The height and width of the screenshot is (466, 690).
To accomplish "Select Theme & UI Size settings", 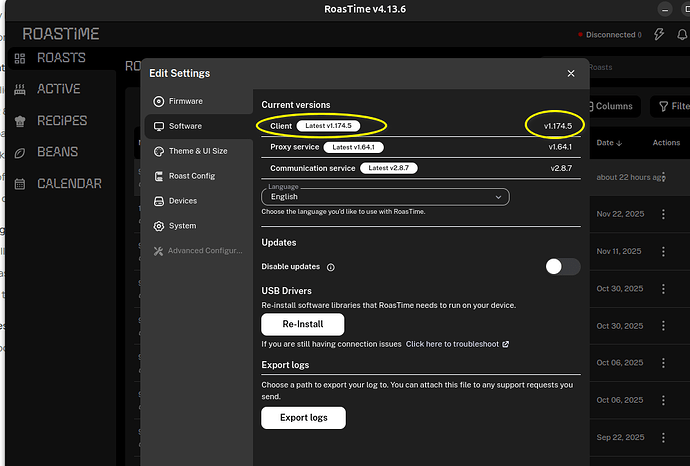I will (197, 151).
